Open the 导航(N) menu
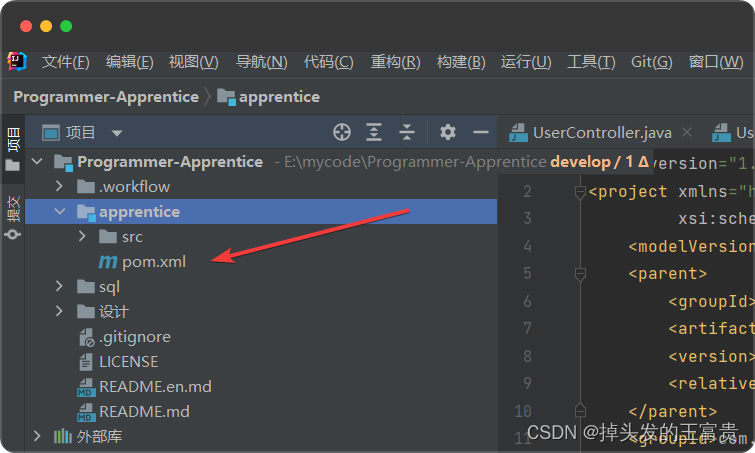The image size is (755, 453). [x=261, y=62]
